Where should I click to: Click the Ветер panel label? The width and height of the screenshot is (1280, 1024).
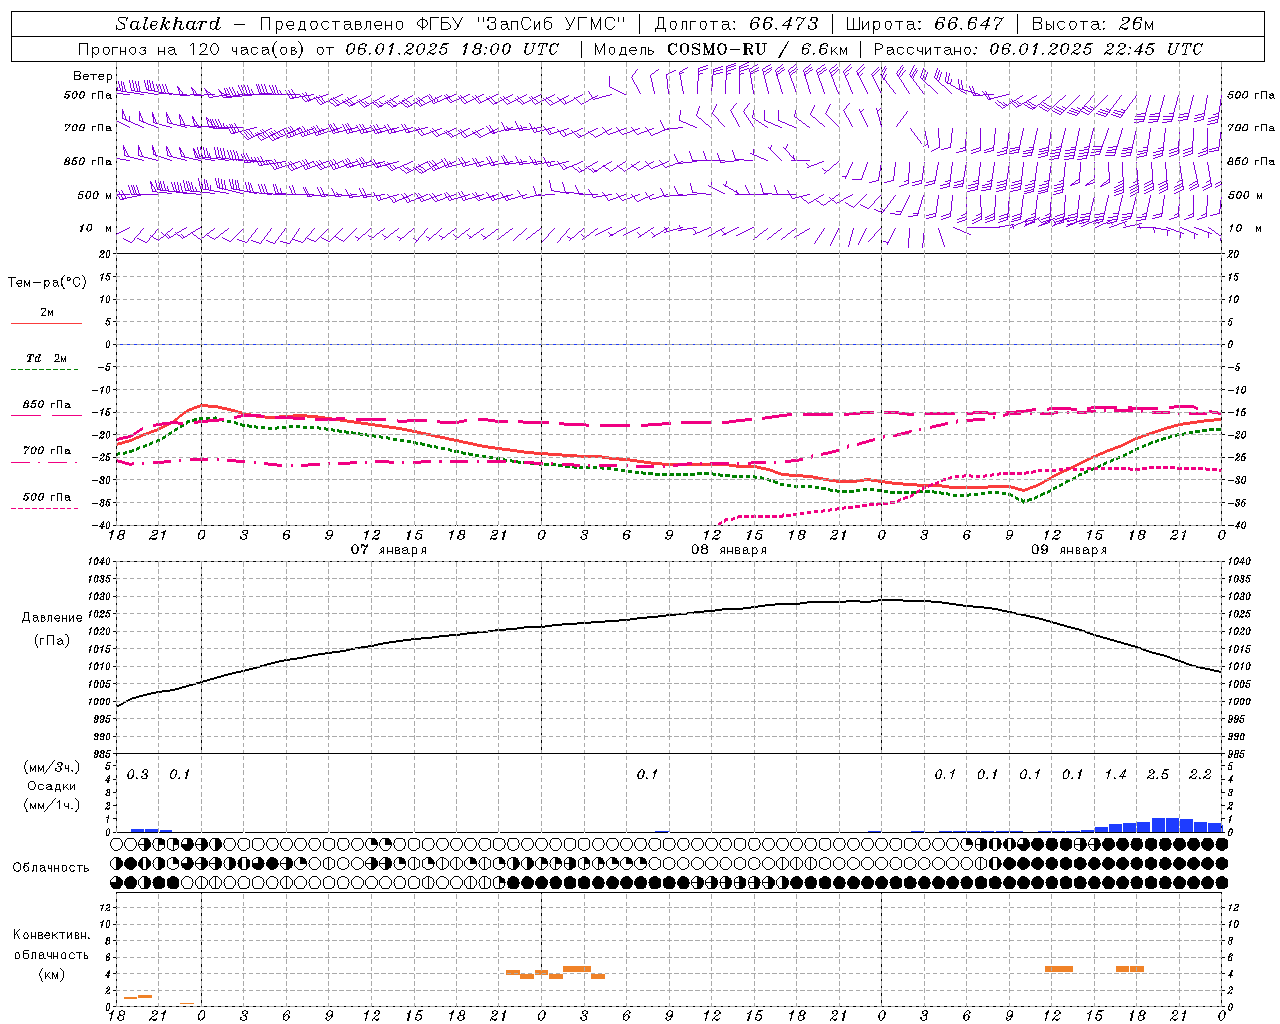pyautogui.click(x=92, y=76)
